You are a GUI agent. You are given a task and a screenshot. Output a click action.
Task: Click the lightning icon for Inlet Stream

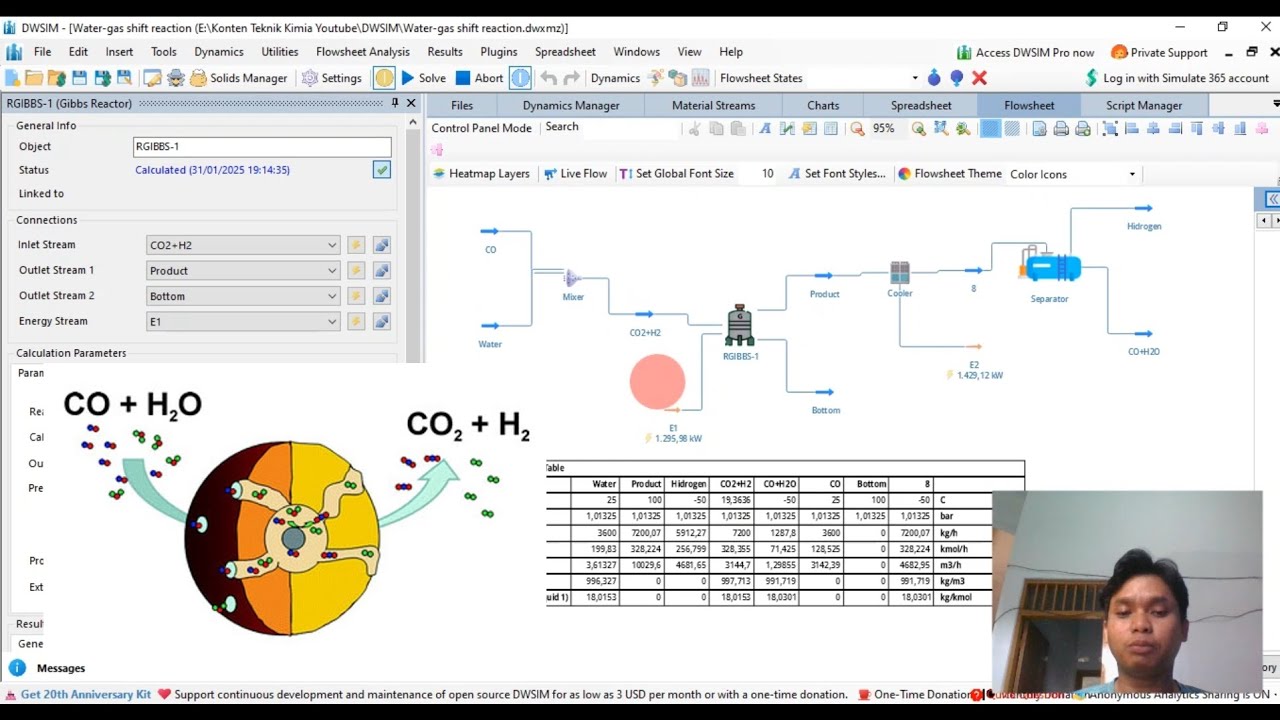pos(355,245)
